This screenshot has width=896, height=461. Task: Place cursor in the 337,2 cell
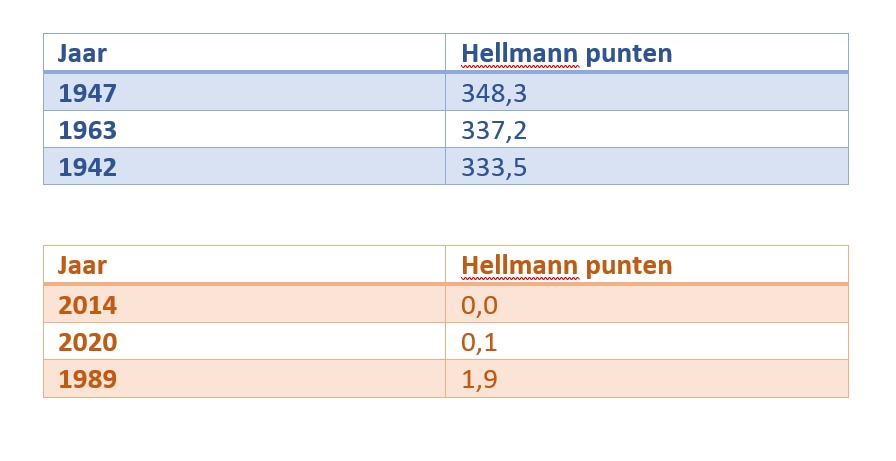[493, 130]
